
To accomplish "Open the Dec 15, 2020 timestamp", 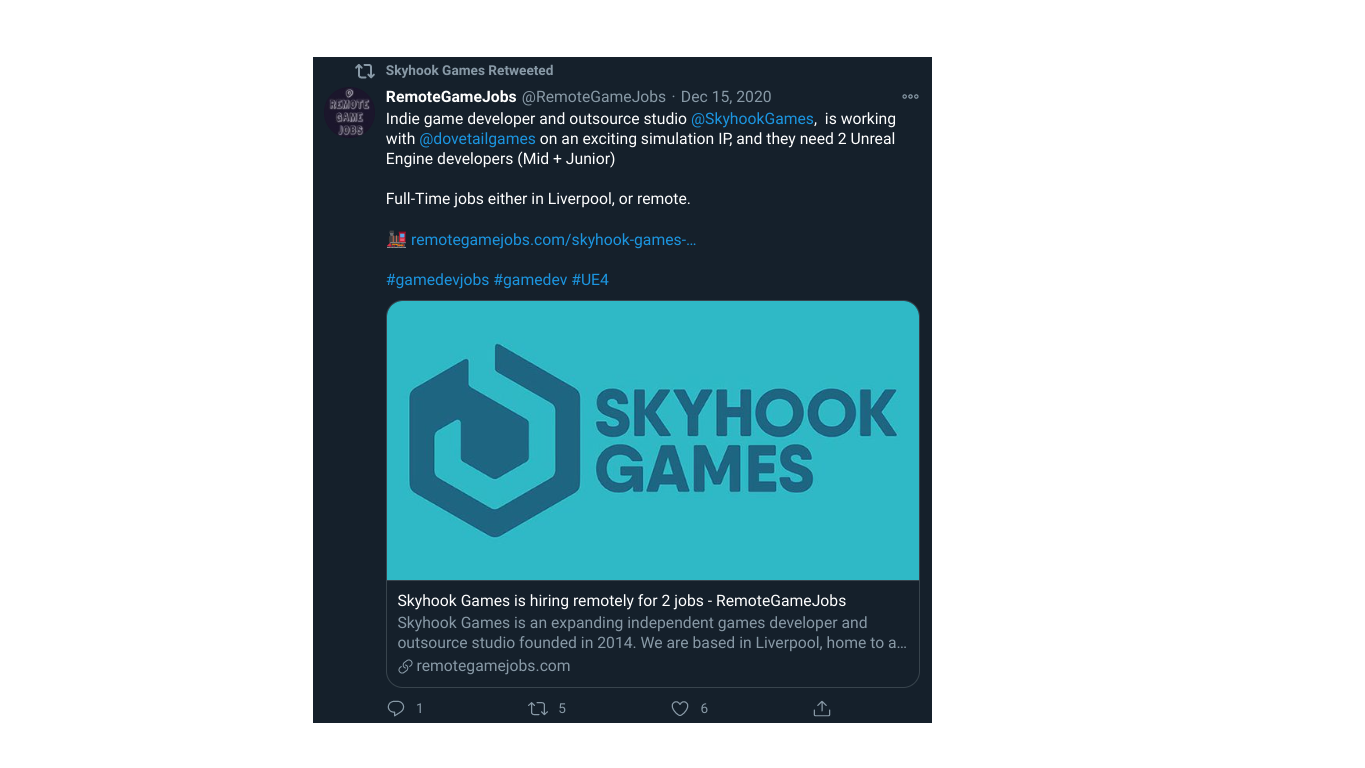I will coord(726,97).
